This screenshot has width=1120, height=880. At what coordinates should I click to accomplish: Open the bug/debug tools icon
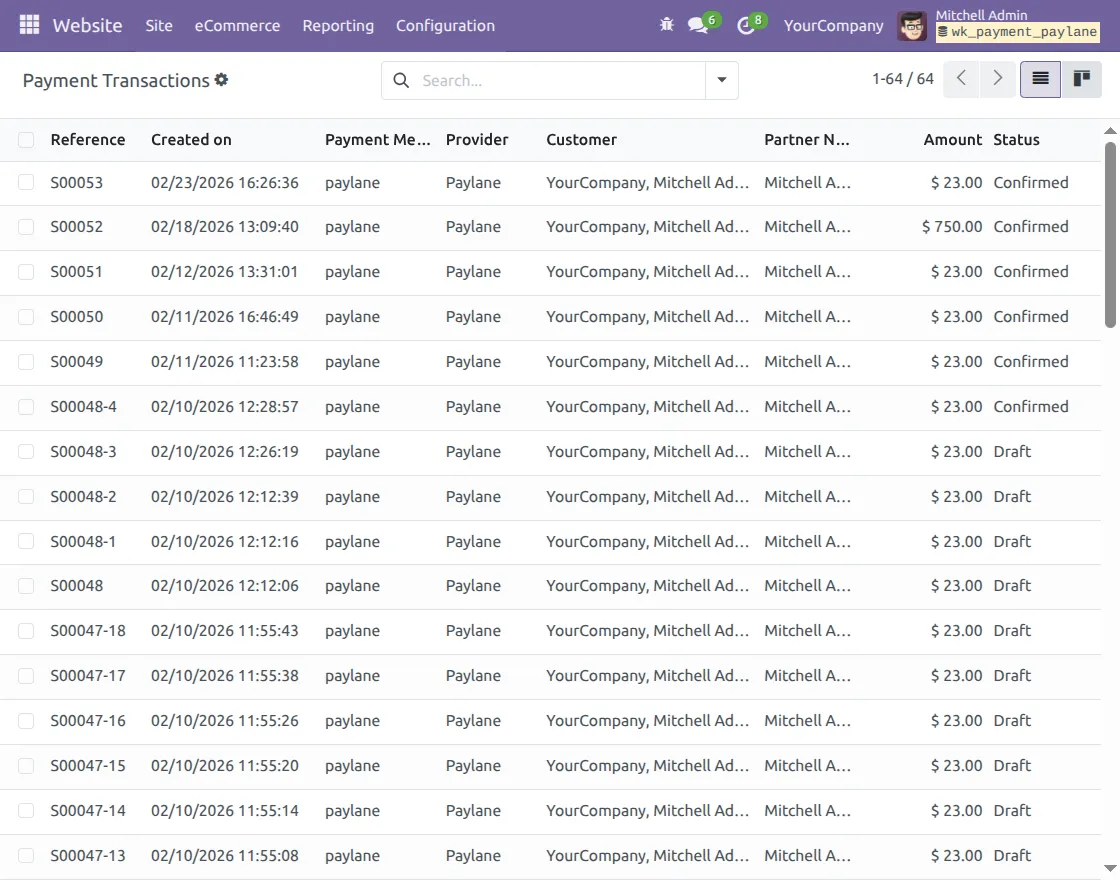point(666,24)
